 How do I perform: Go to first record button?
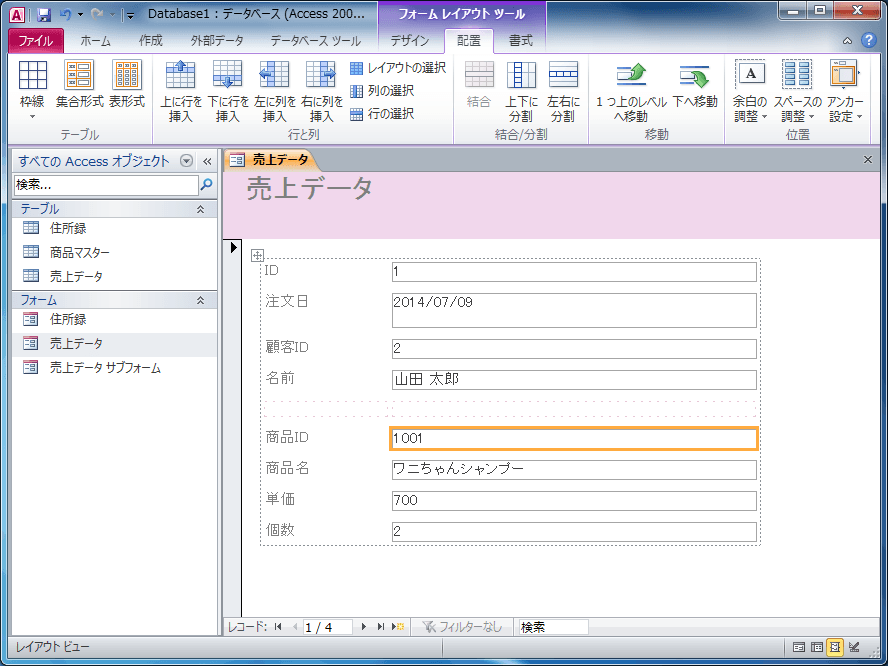278,626
